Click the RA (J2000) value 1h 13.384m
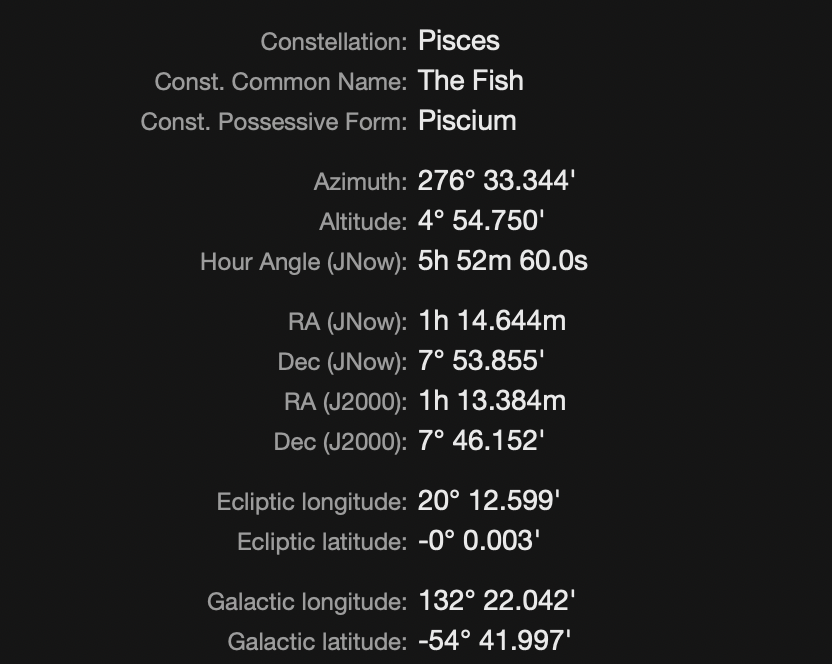832x664 pixels. (x=492, y=401)
